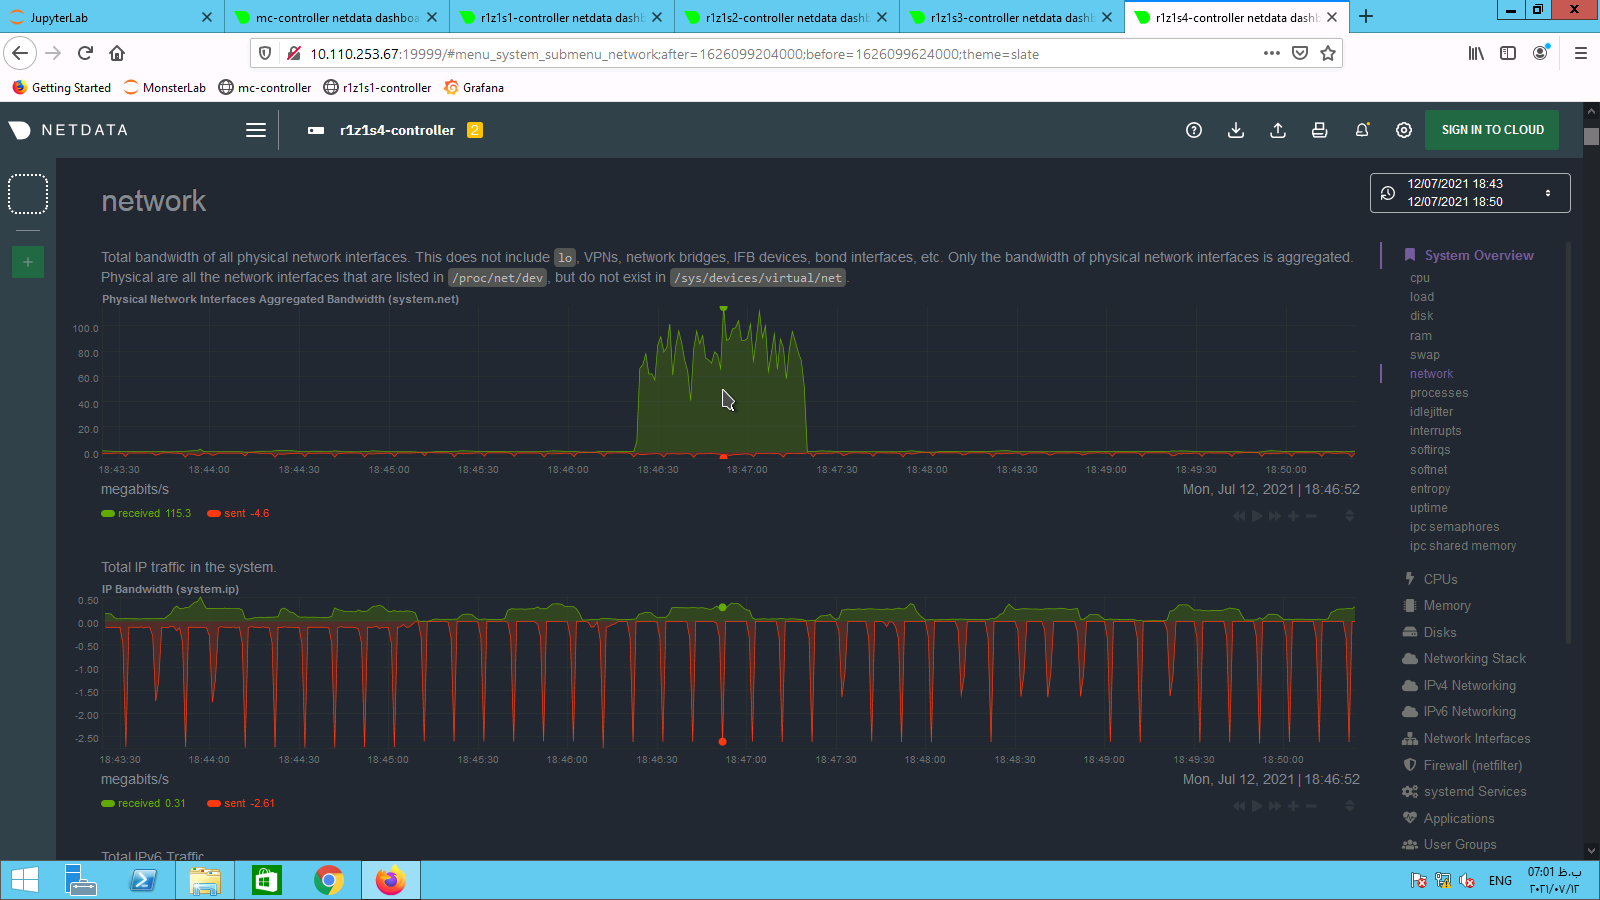The image size is (1600, 900).
Task: Click the export snapshot download icon
Action: click(x=1236, y=130)
